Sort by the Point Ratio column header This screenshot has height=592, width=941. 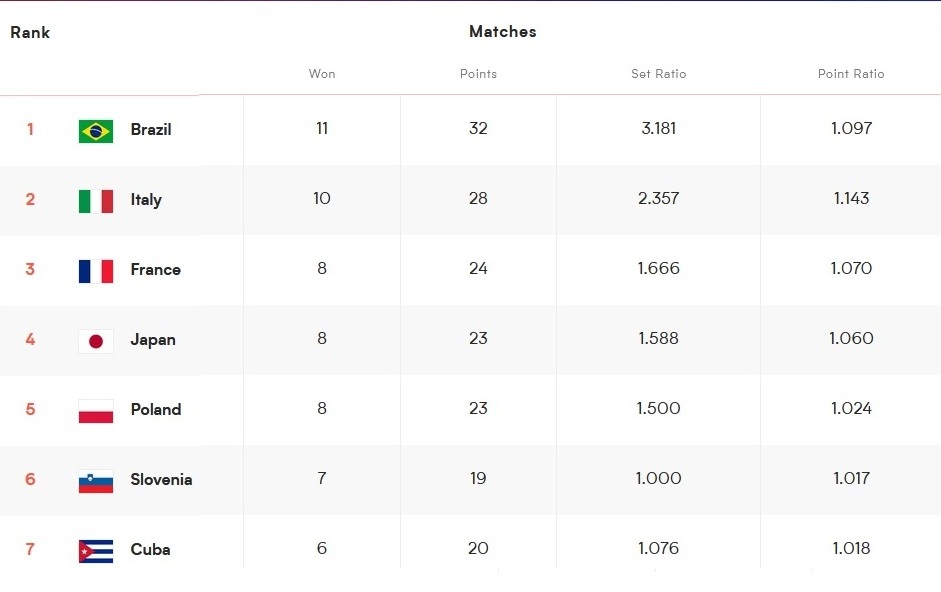click(x=851, y=74)
